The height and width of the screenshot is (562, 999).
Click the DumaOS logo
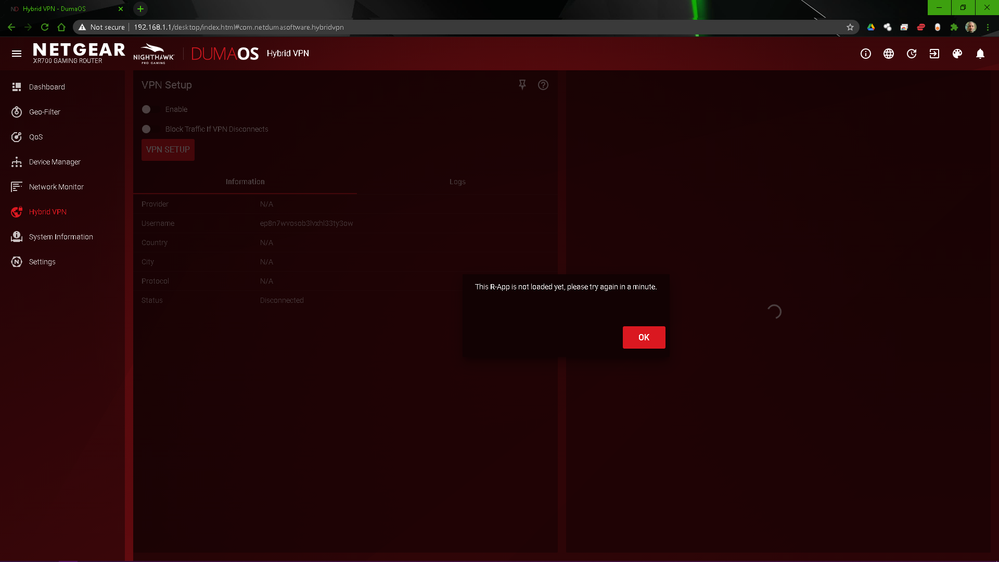click(225, 54)
